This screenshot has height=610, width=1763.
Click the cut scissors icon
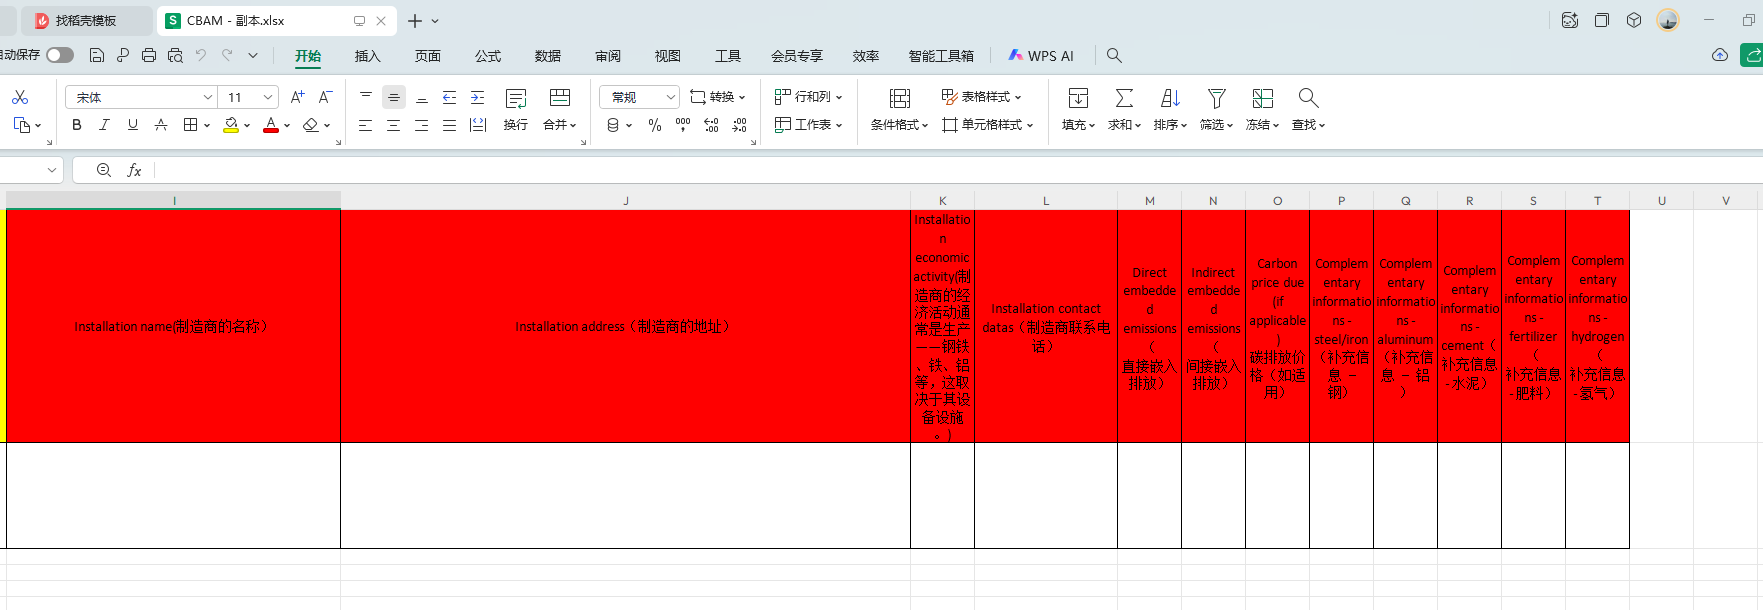tap(20, 97)
